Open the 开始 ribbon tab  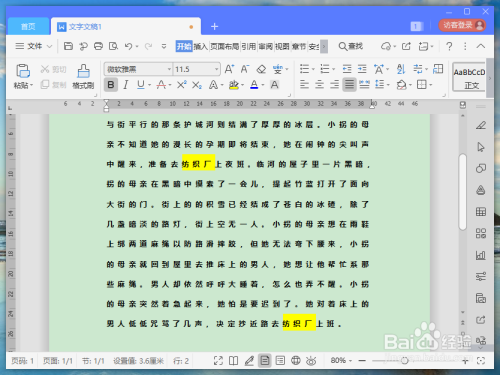(184, 46)
